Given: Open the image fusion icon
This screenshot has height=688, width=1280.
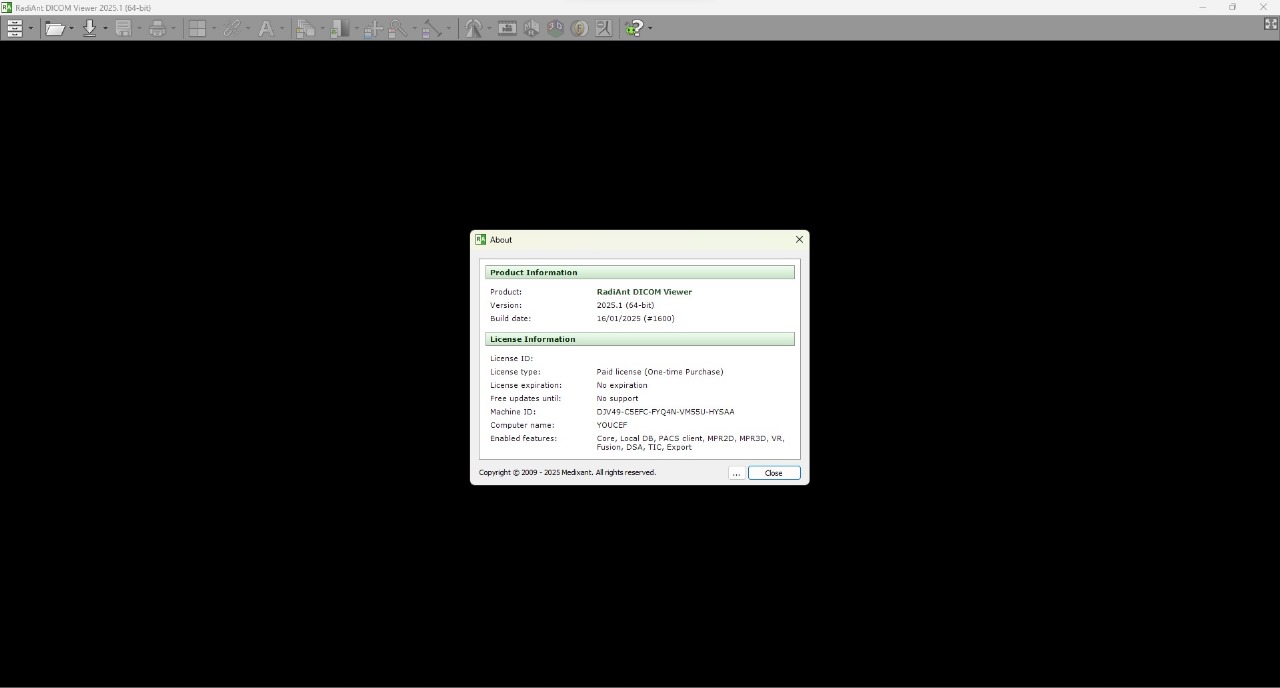Looking at the screenshot, I should pyautogui.click(x=579, y=28).
